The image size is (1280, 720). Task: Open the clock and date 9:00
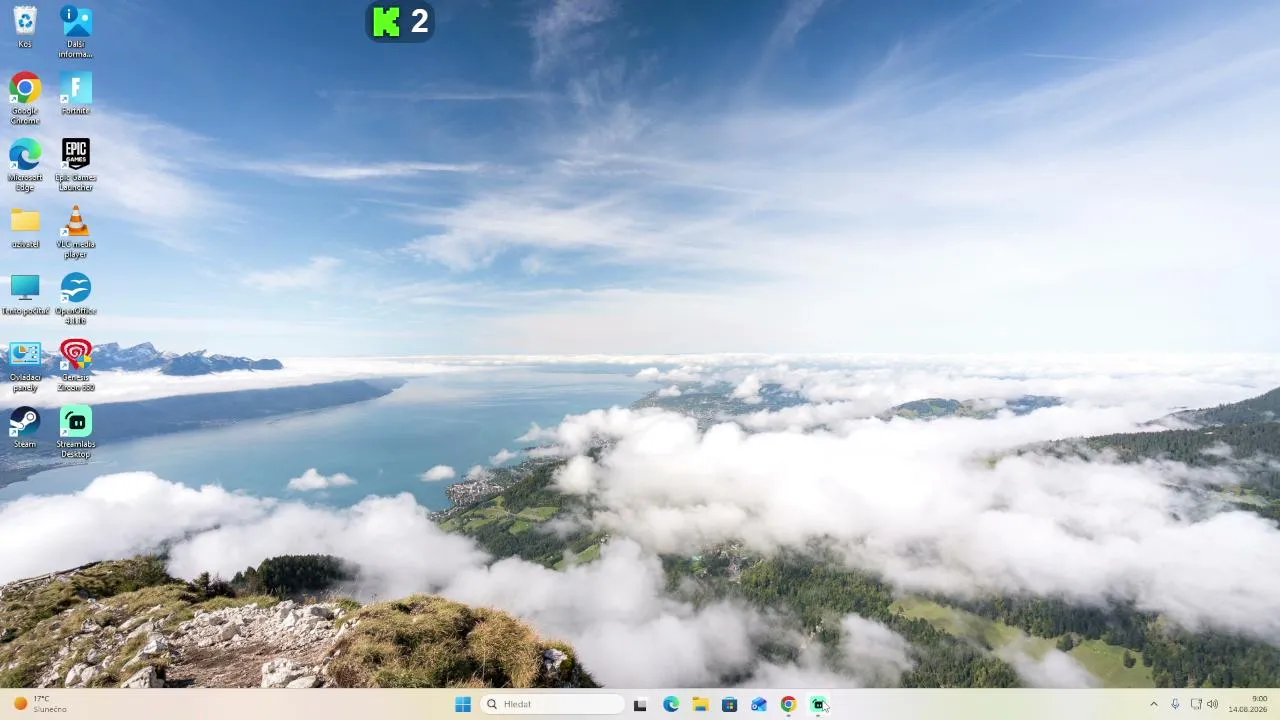click(1247, 704)
